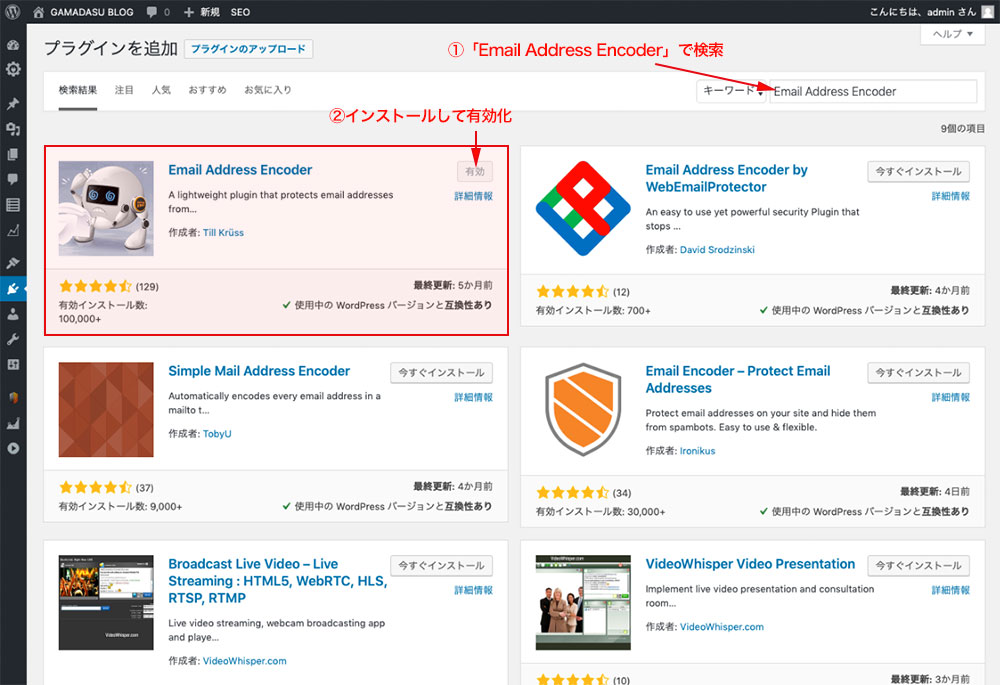The height and width of the screenshot is (685, 1000).
Task: Open author TobyU link
Action: click(217, 434)
